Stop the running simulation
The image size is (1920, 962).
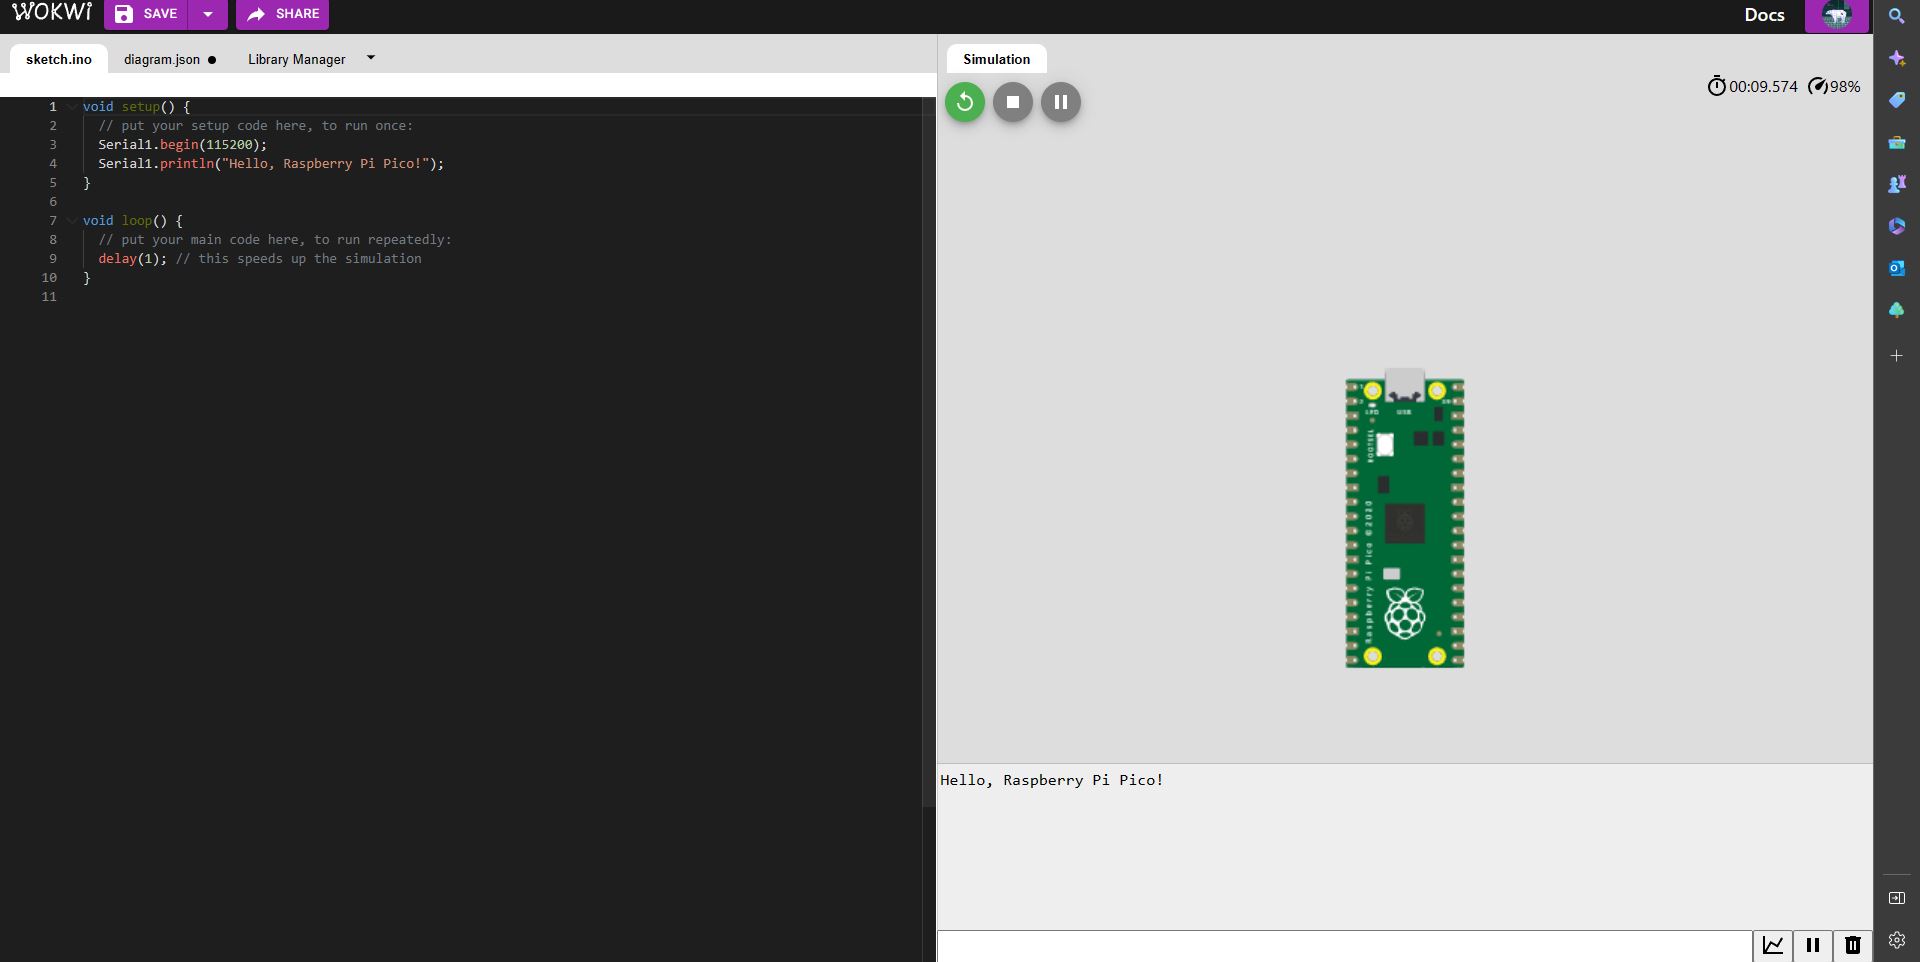[x=1013, y=102]
